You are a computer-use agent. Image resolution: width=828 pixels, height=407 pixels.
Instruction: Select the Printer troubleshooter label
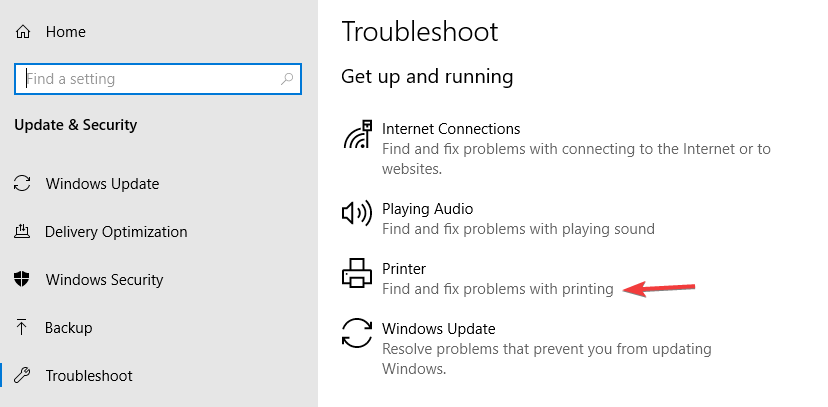coord(404,269)
